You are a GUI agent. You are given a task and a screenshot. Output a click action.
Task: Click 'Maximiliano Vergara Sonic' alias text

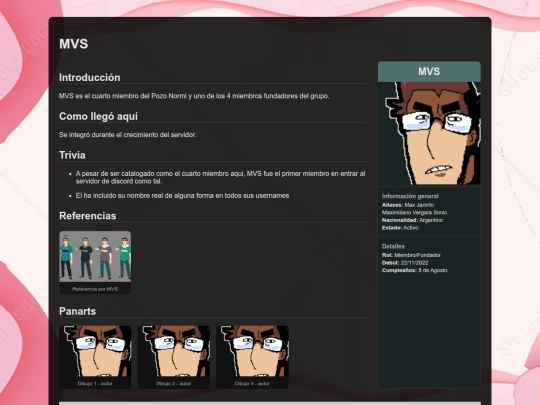pyautogui.click(x=415, y=212)
